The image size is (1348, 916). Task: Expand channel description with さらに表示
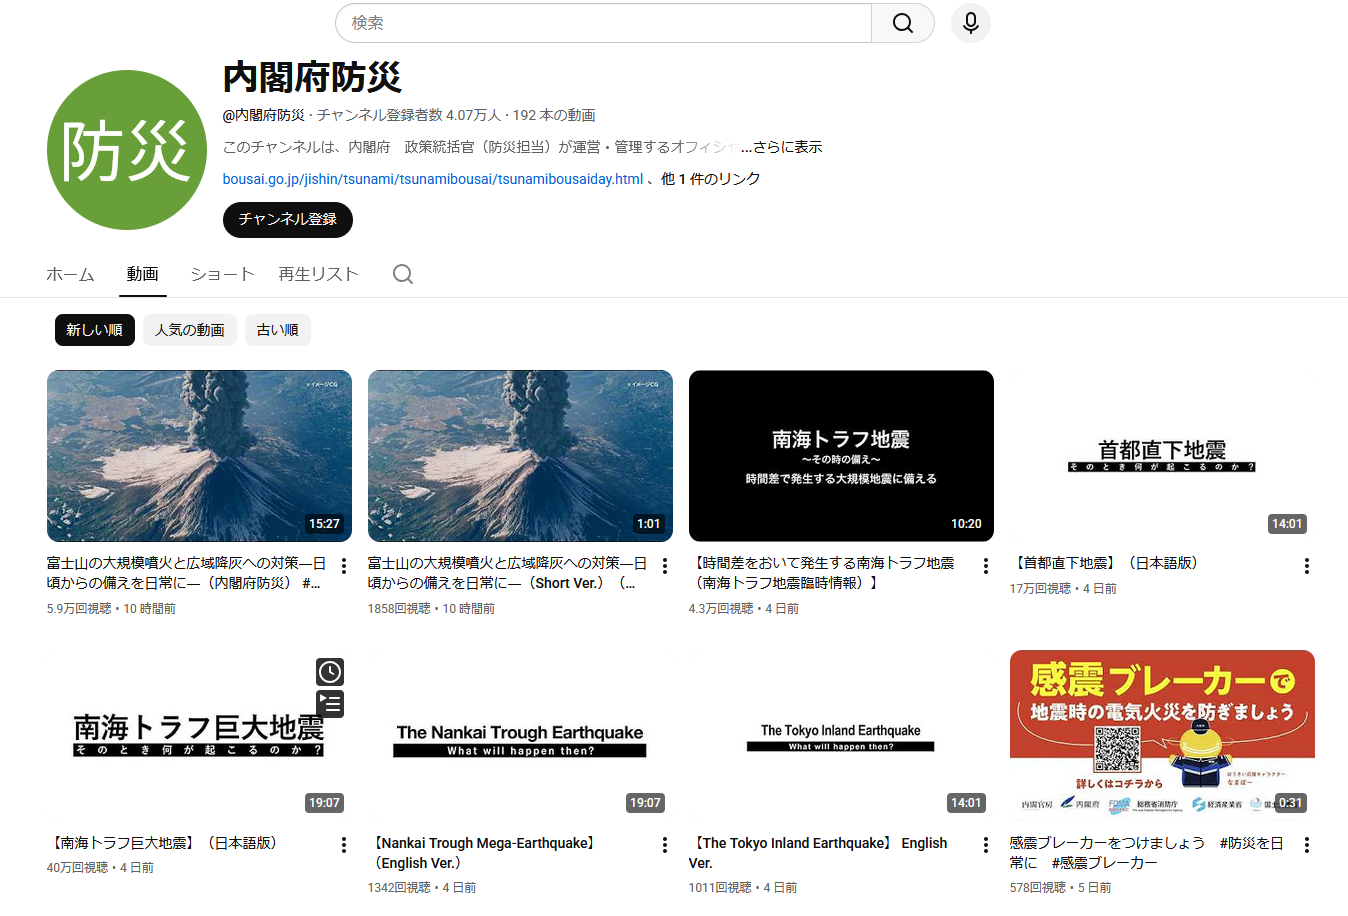(x=787, y=147)
